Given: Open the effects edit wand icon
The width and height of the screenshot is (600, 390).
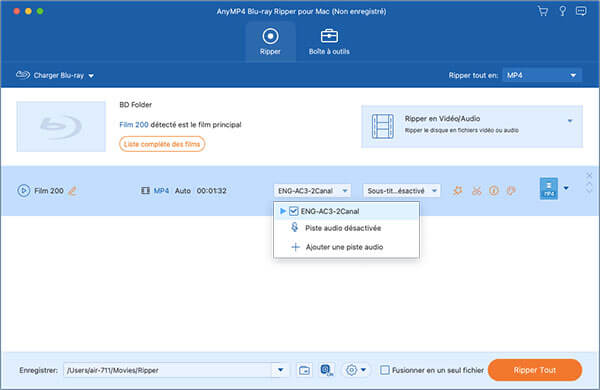Looking at the screenshot, I should pos(458,191).
